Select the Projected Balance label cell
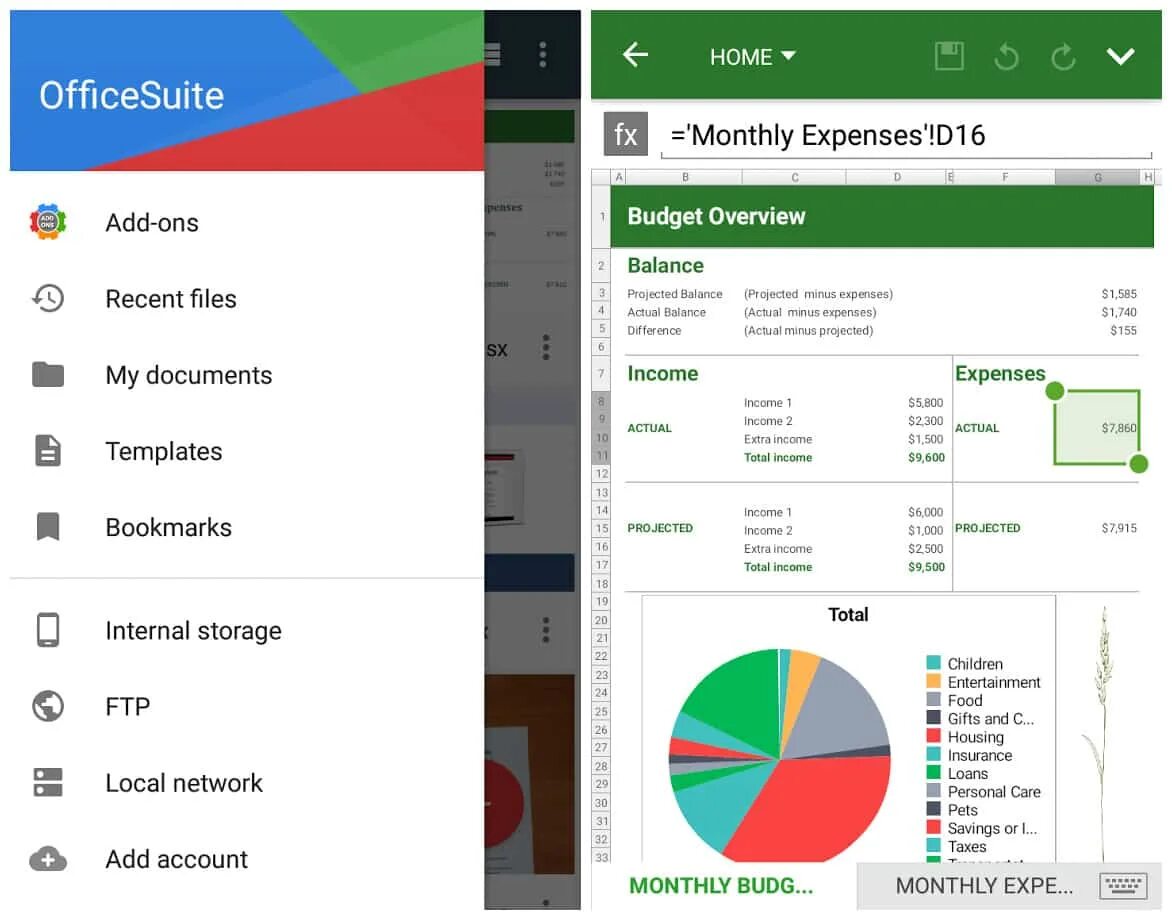The width and height of the screenshot is (1172, 920). pos(675,294)
